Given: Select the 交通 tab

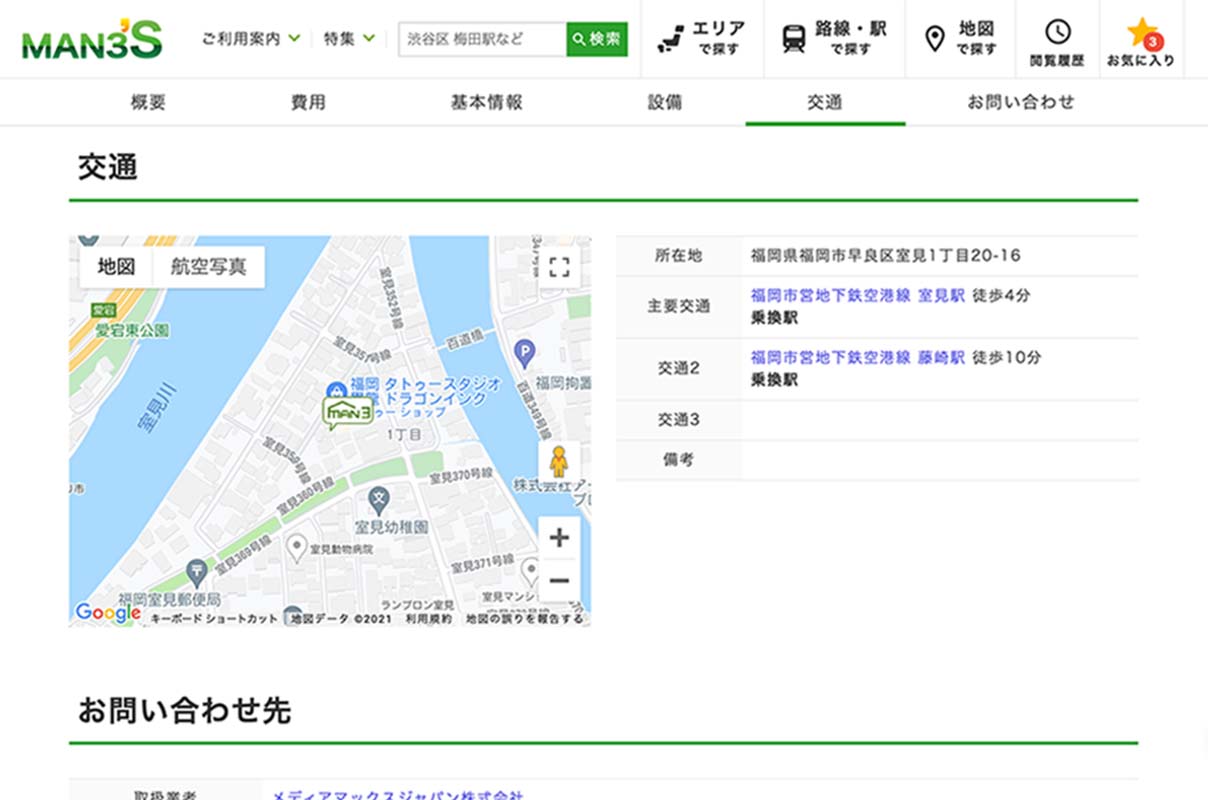Looking at the screenshot, I should click(825, 102).
